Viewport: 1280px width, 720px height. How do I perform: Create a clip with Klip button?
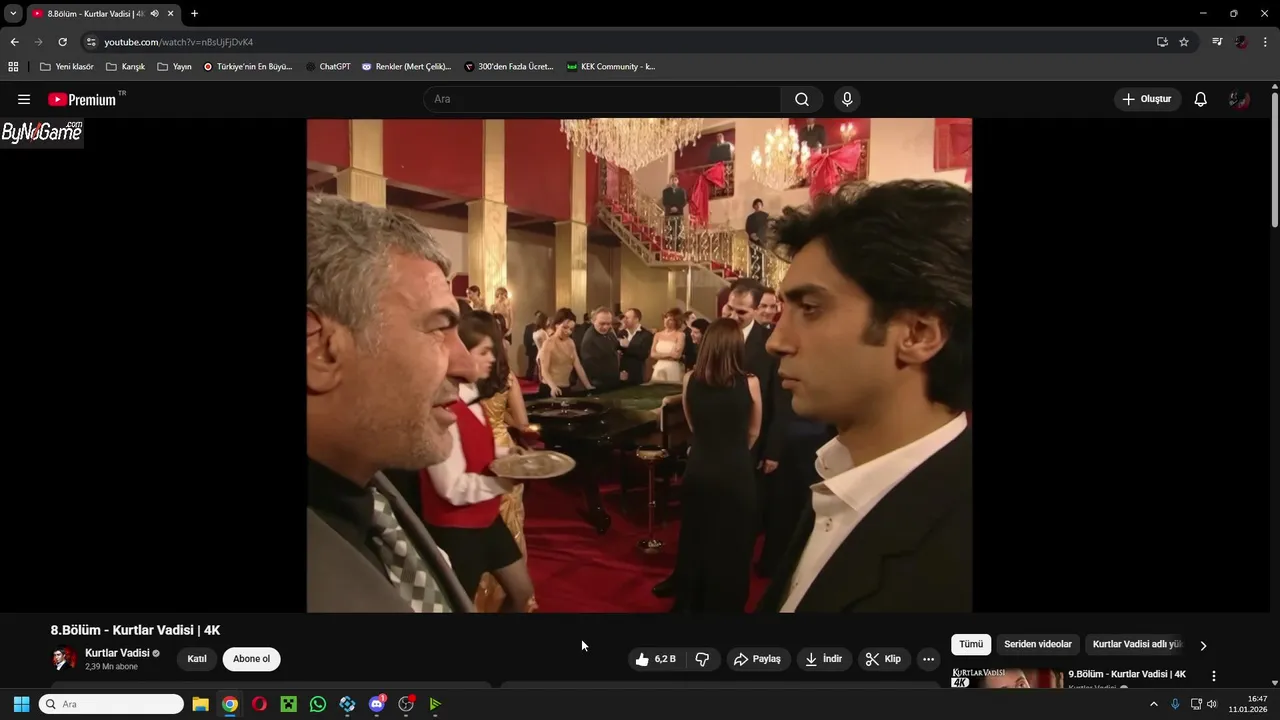(x=883, y=659)
